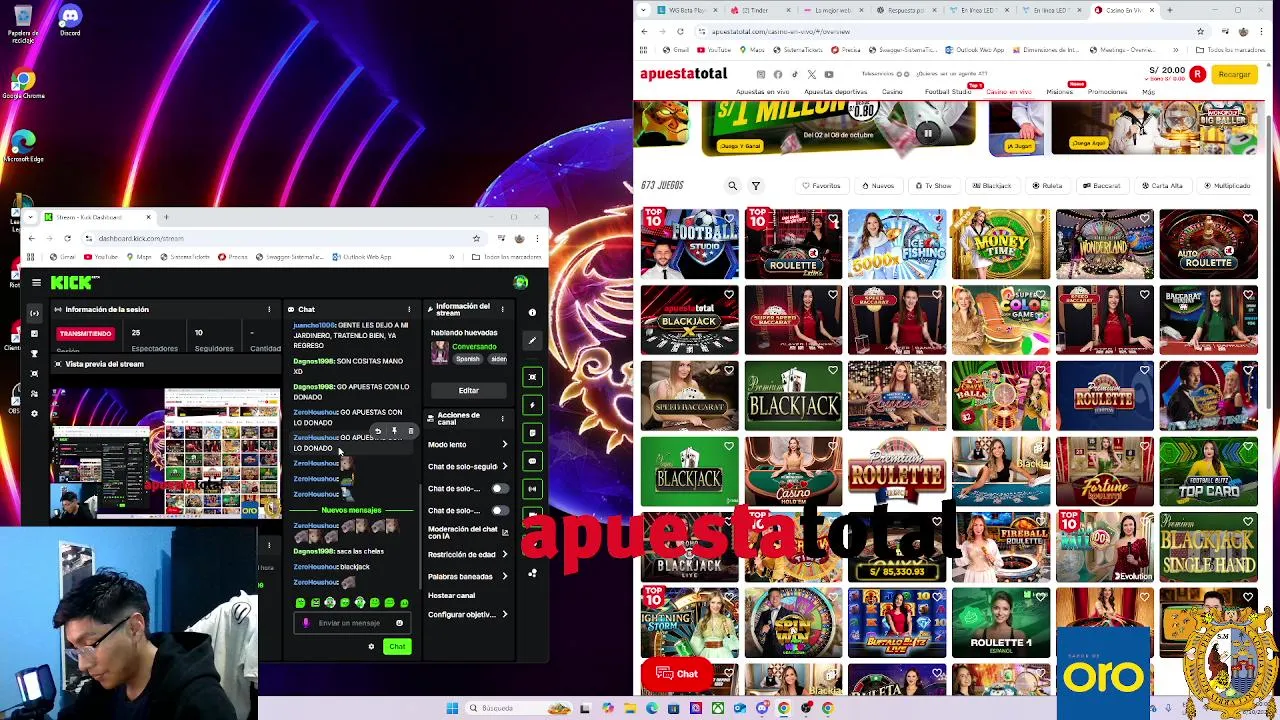Open the Promociones menu item
This screenshot has width=1280, height=720.
pos(1108,92)
